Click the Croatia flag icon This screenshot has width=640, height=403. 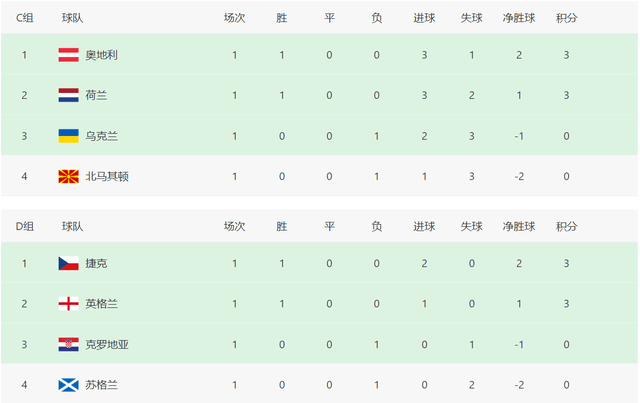coord(68,345)
